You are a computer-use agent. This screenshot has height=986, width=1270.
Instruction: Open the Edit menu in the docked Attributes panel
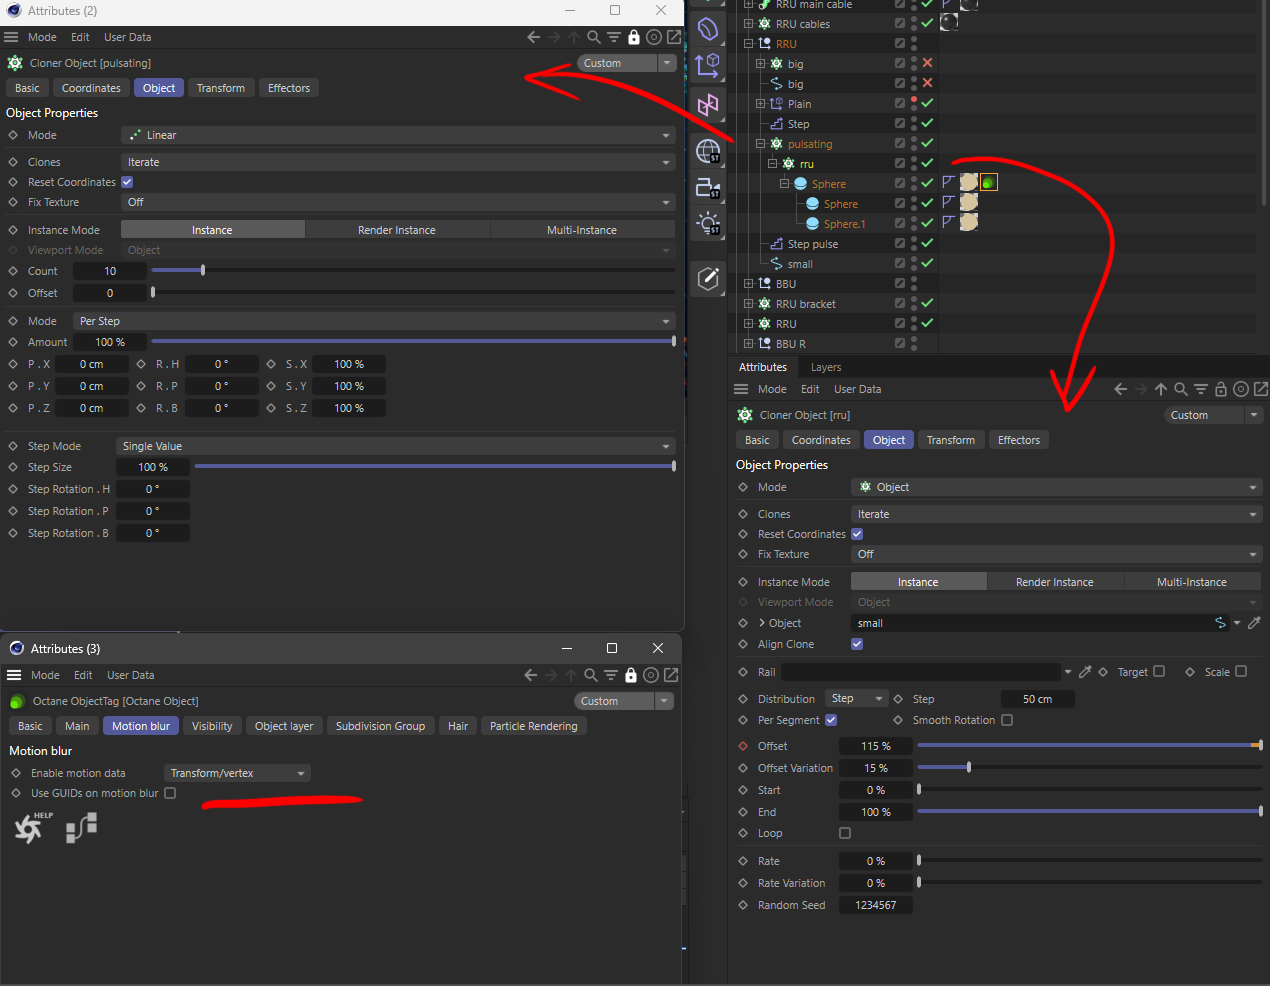point(810,389)
